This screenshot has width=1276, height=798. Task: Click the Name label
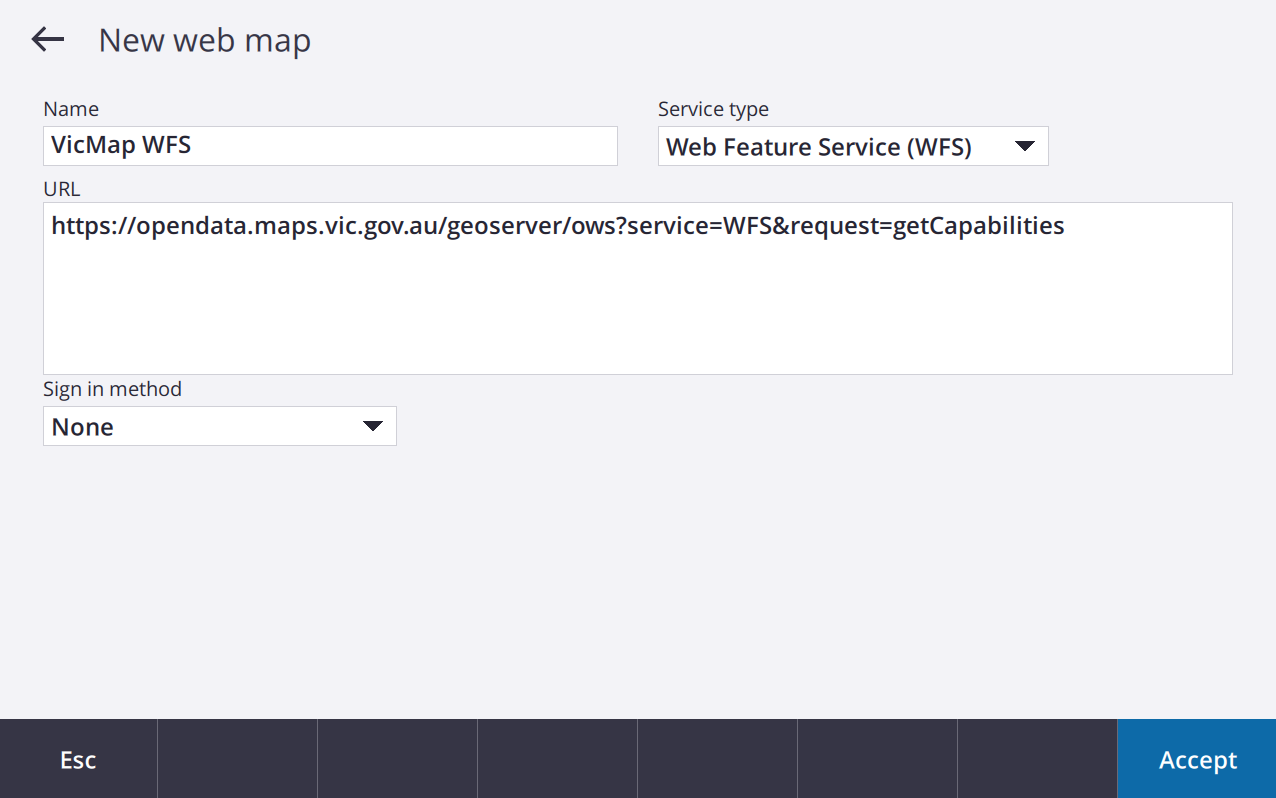coord(71,109)
